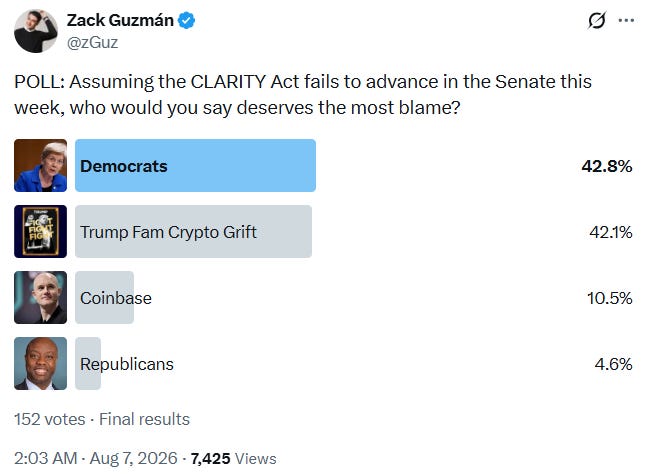
Task: Open the 2:03 AM Aug 7 timestamp link
Action: [96, 458]
